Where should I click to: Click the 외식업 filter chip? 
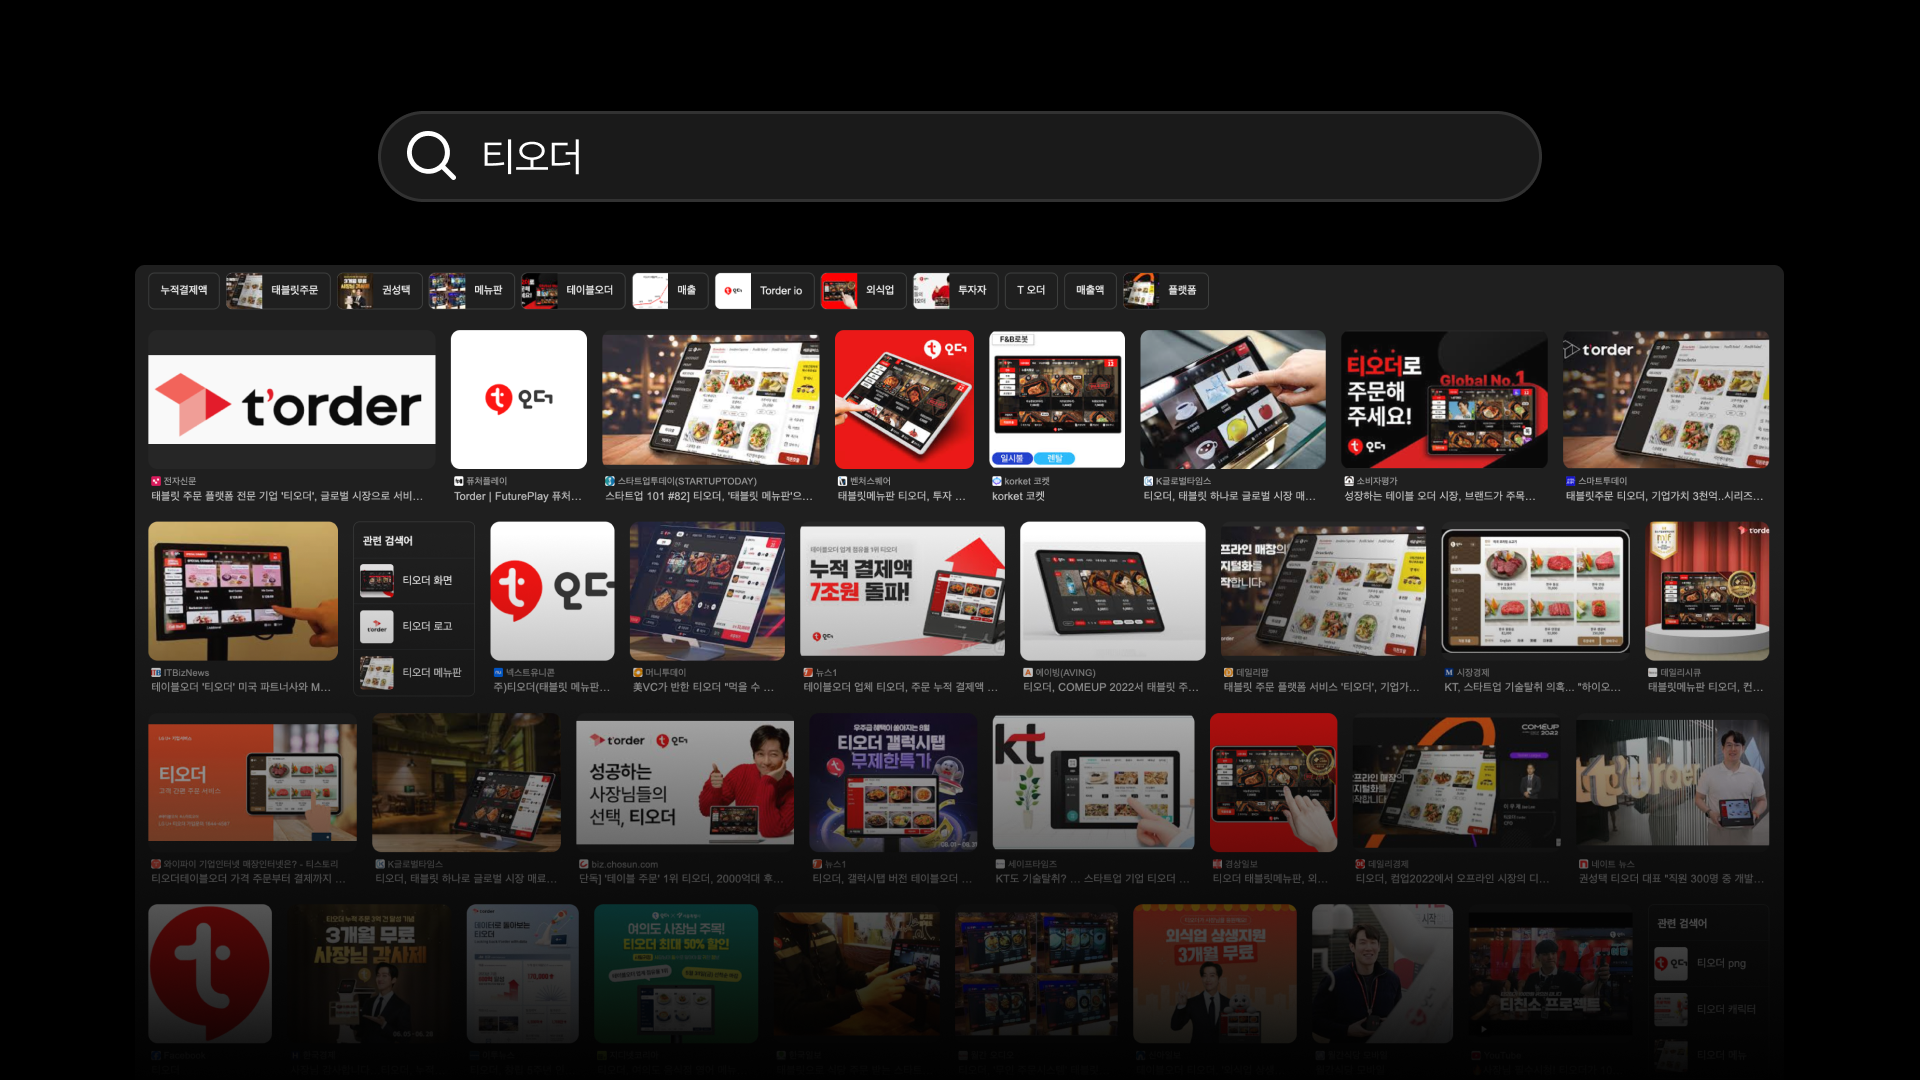click(x=864, y=291)
